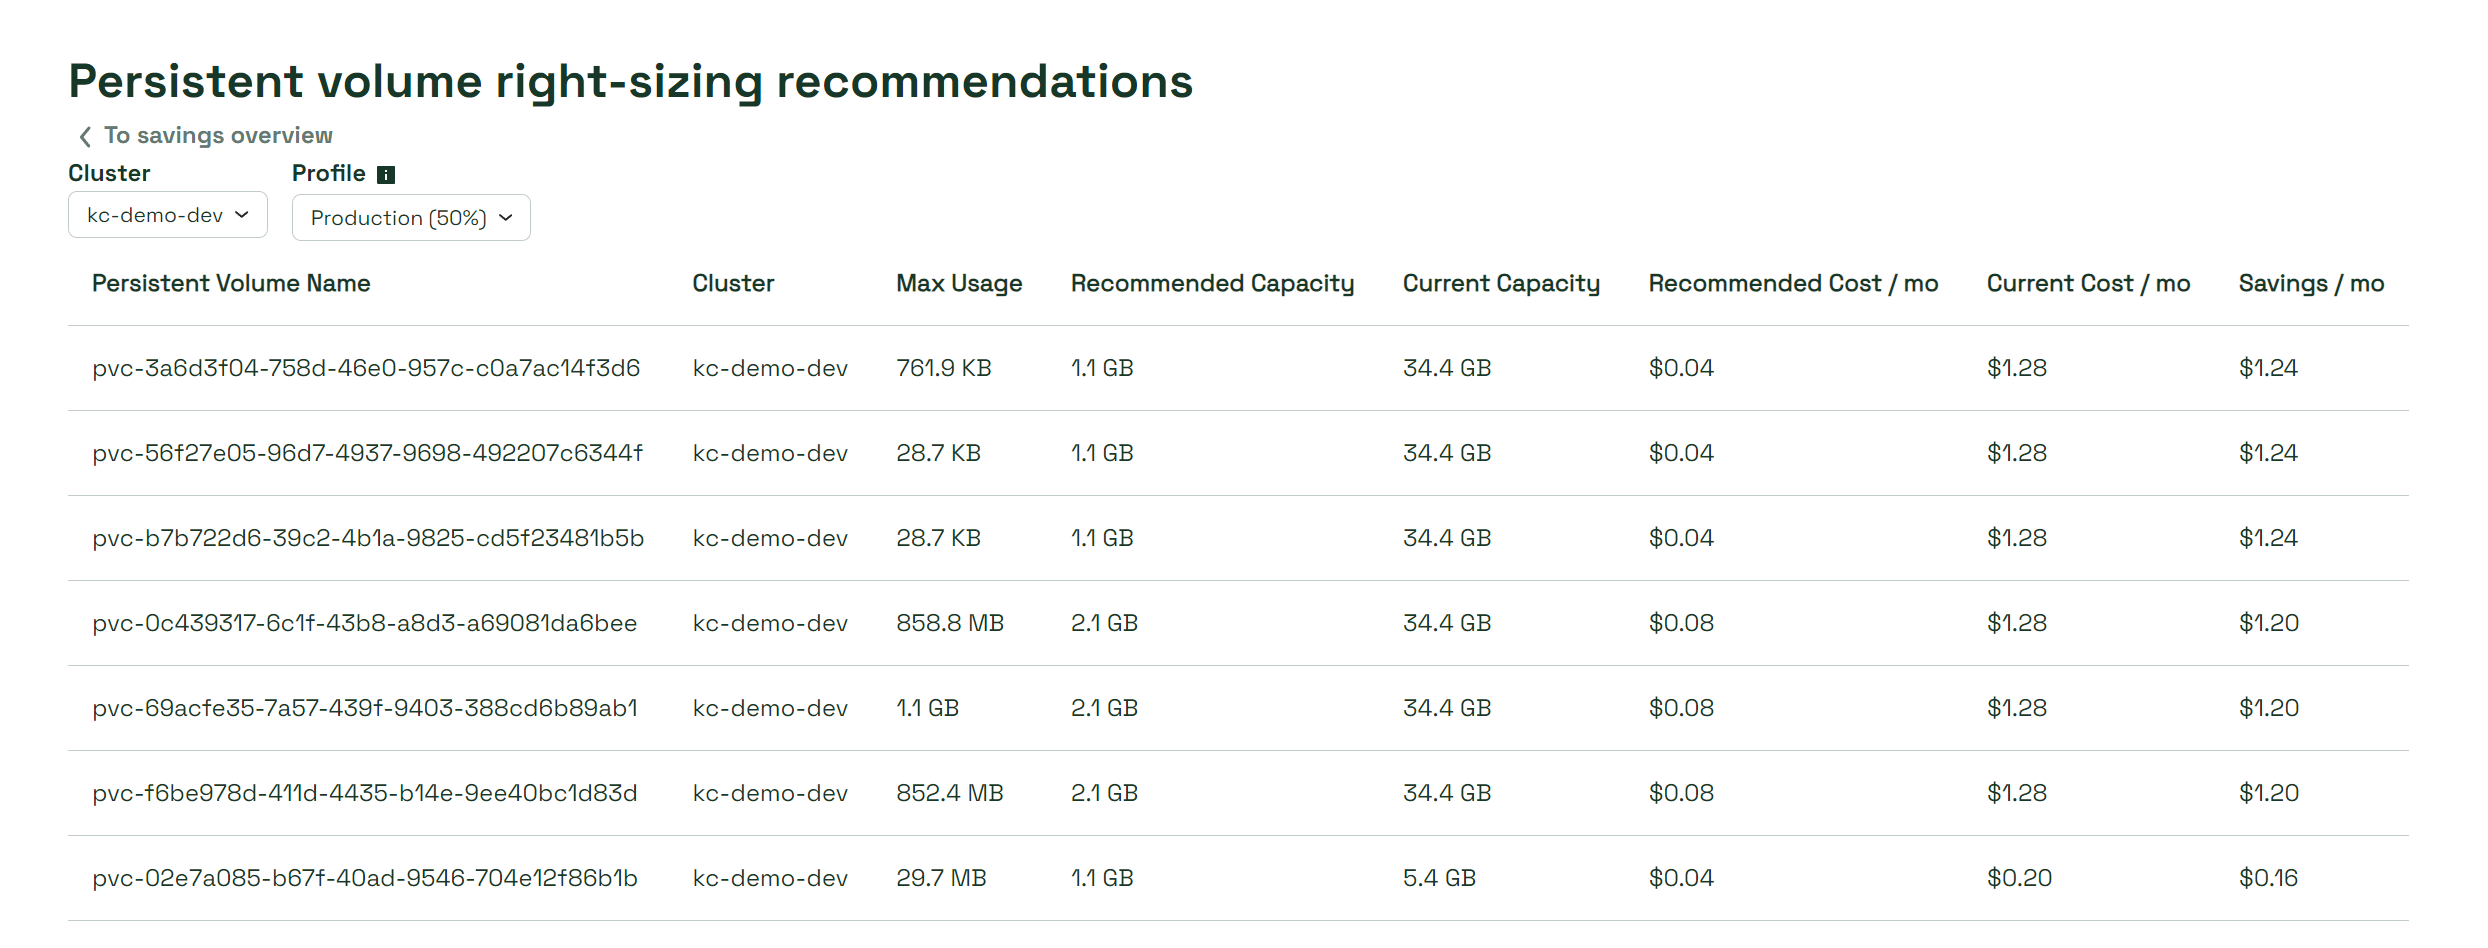Click the kc-demo-dev cluster cell for pvc-02e7a085
Image resolution: width=2488 pixels, height=948 pixels.
point(770,878)
